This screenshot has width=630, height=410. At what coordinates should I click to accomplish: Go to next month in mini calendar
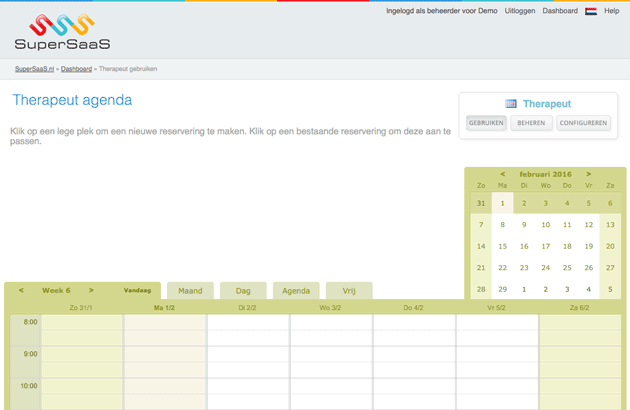(x=589, y=174)
